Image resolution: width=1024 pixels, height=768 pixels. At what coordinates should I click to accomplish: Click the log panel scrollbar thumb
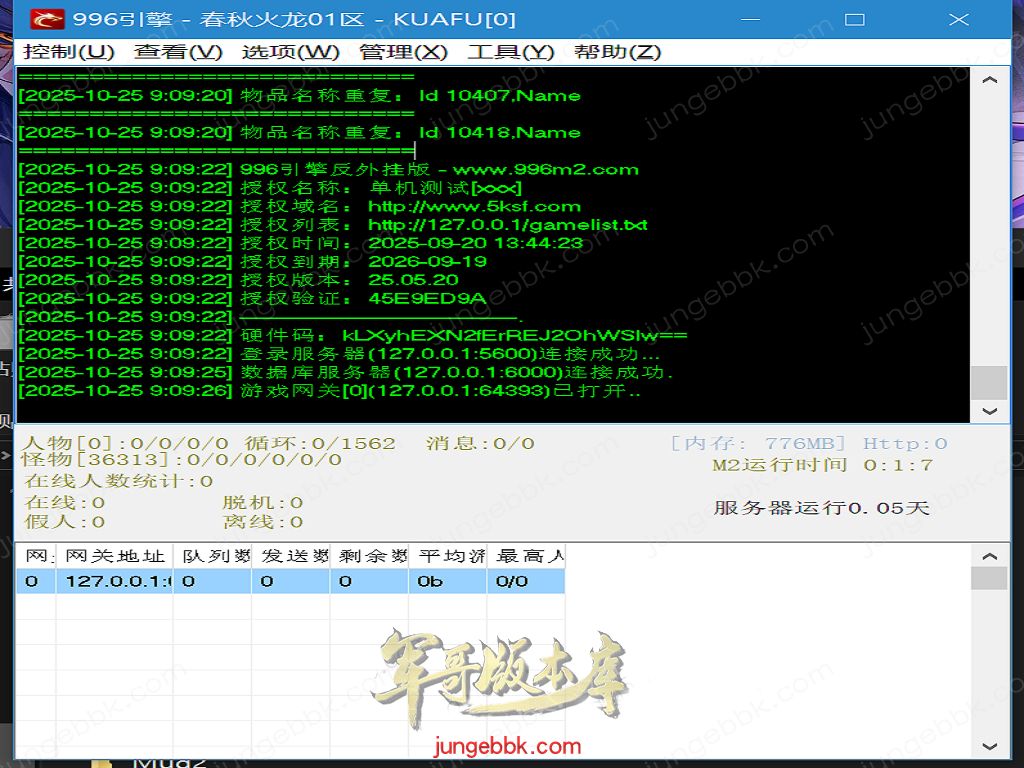[989, 382]
